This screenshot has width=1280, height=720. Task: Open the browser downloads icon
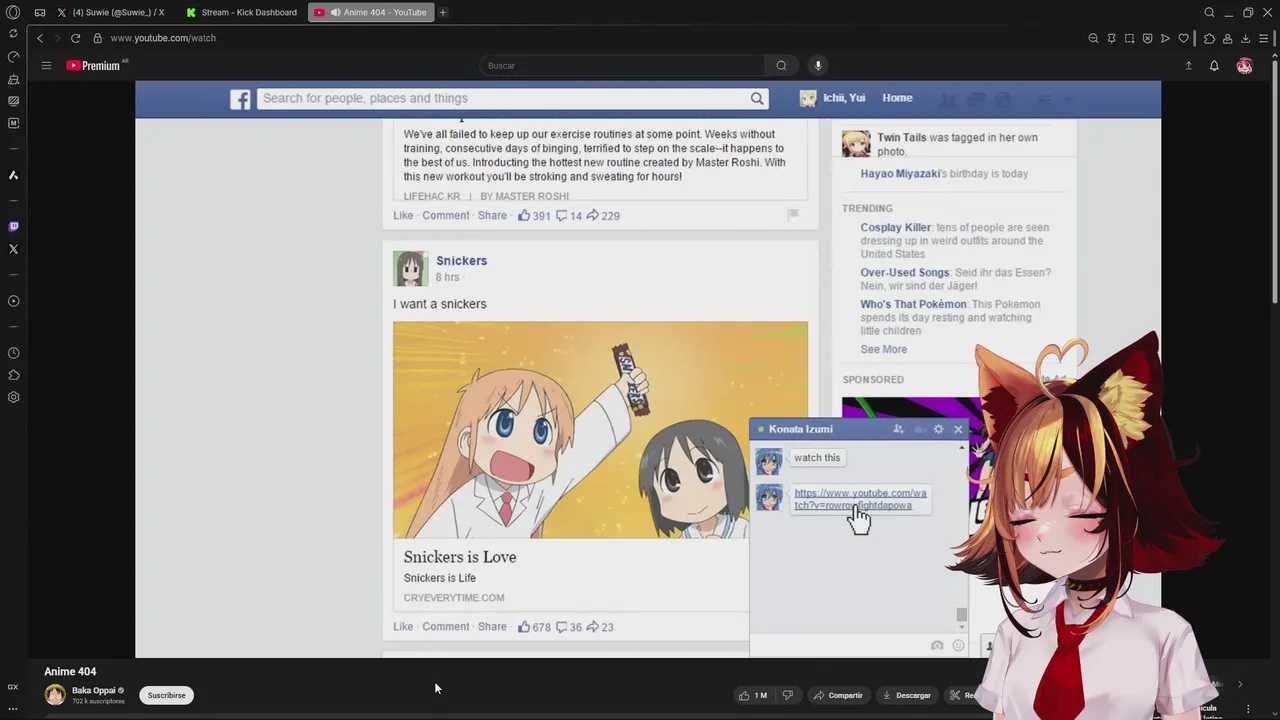1245,38
